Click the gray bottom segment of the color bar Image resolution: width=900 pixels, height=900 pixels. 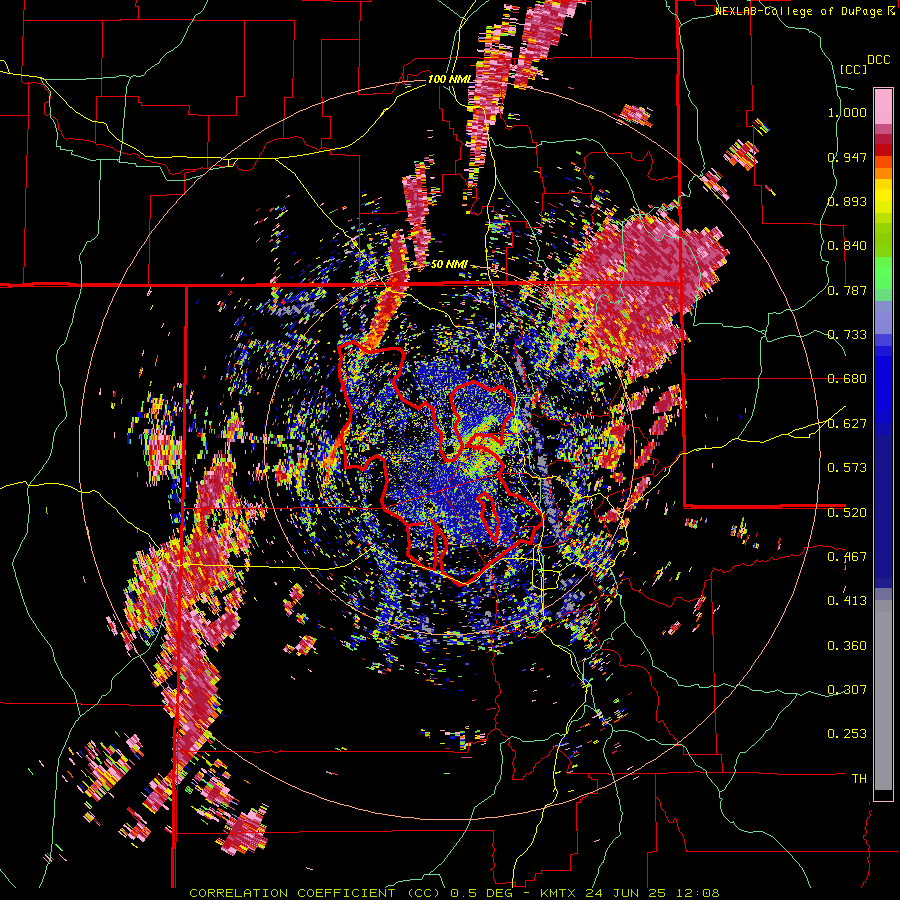pyautogui.click(x=883, y=695)
